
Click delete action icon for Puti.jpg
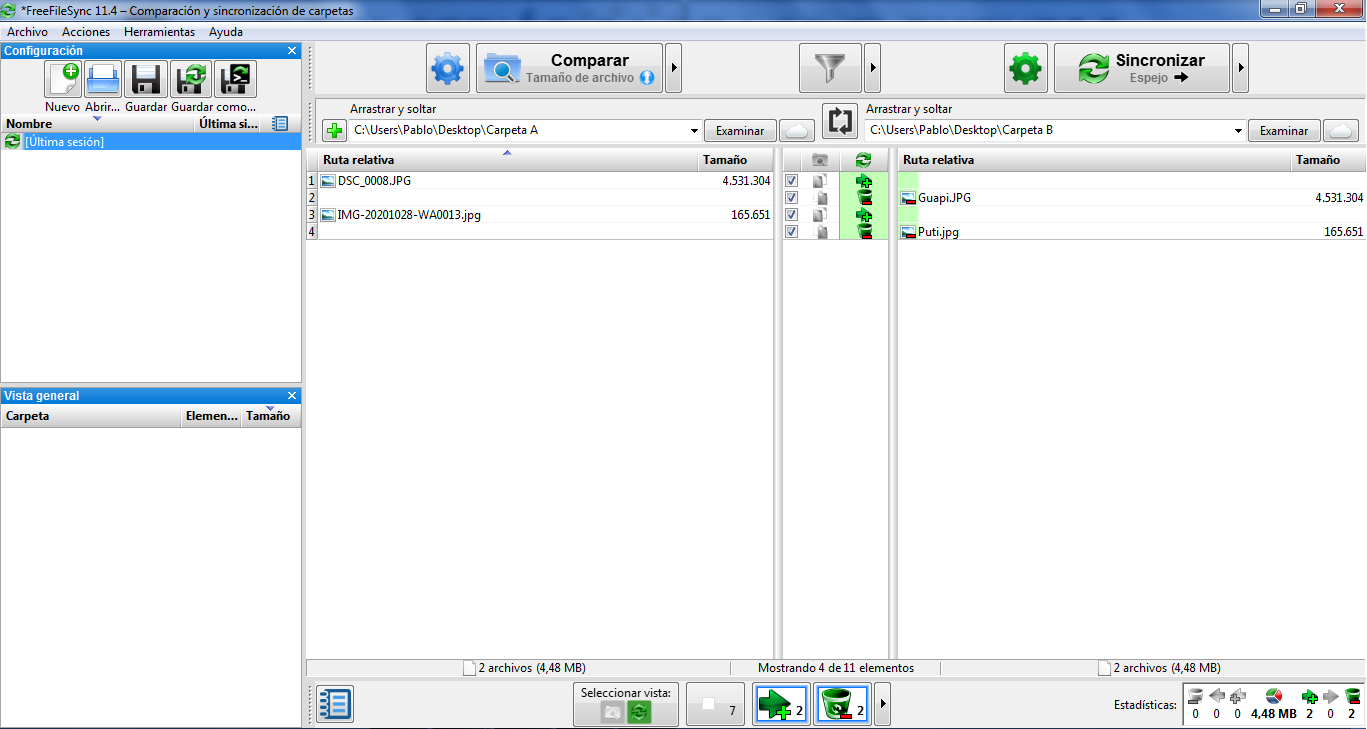(x=864, y=232)
